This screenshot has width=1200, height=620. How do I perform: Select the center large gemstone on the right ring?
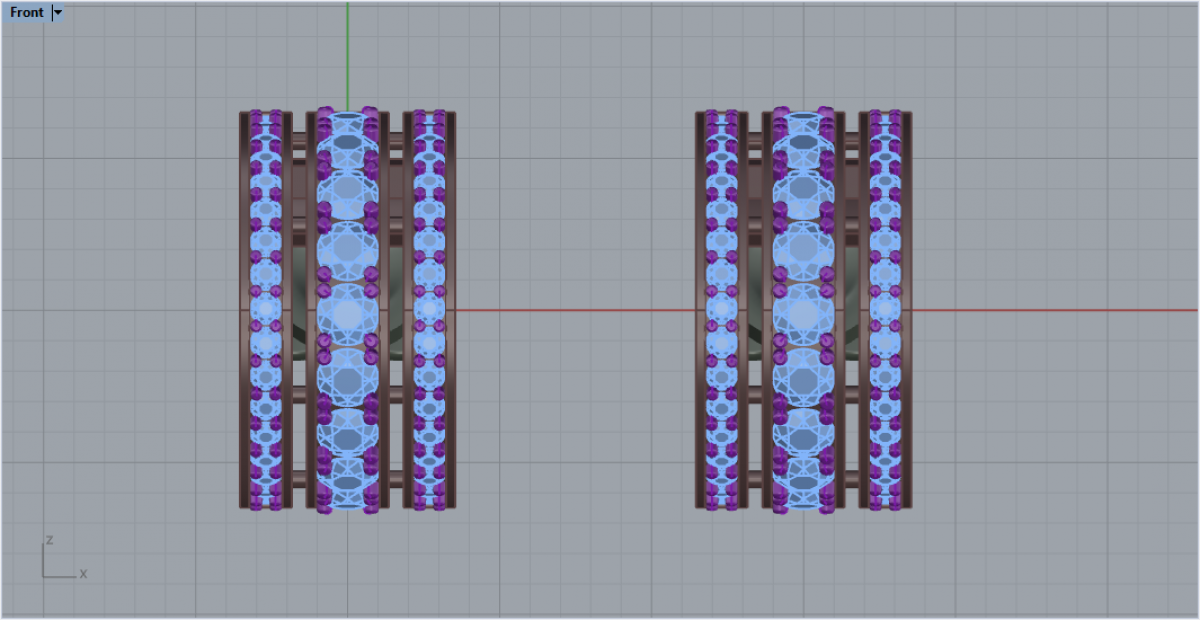pos(804,313)
